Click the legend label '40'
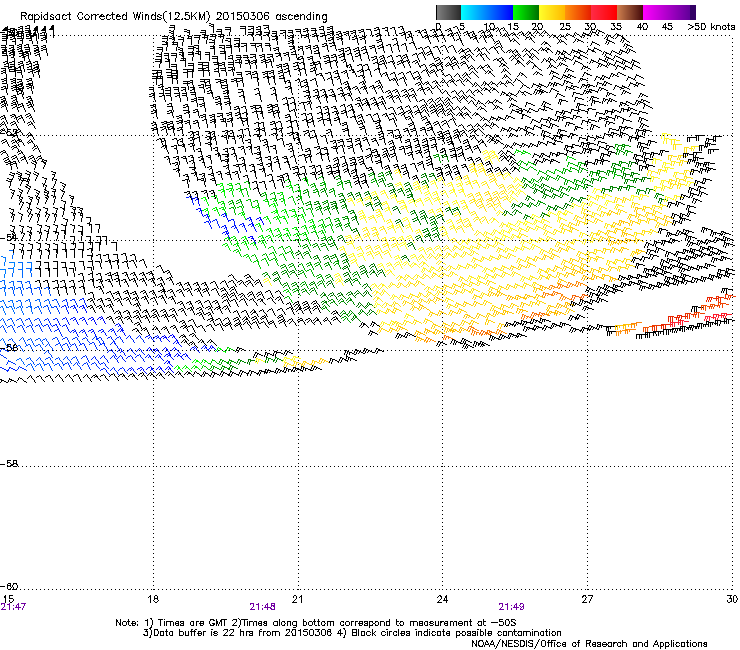 pos(642,26)
